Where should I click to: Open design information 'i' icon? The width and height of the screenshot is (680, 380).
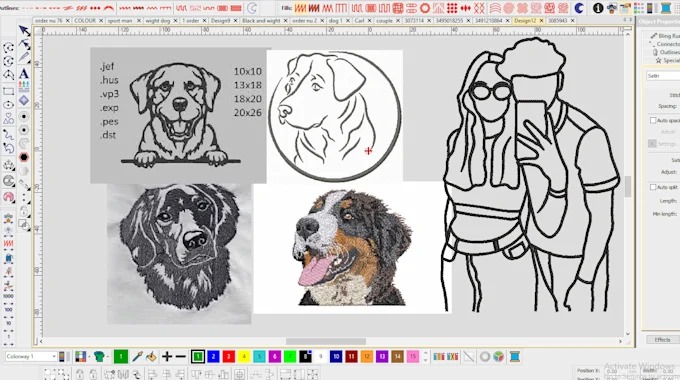click(598, 8)
